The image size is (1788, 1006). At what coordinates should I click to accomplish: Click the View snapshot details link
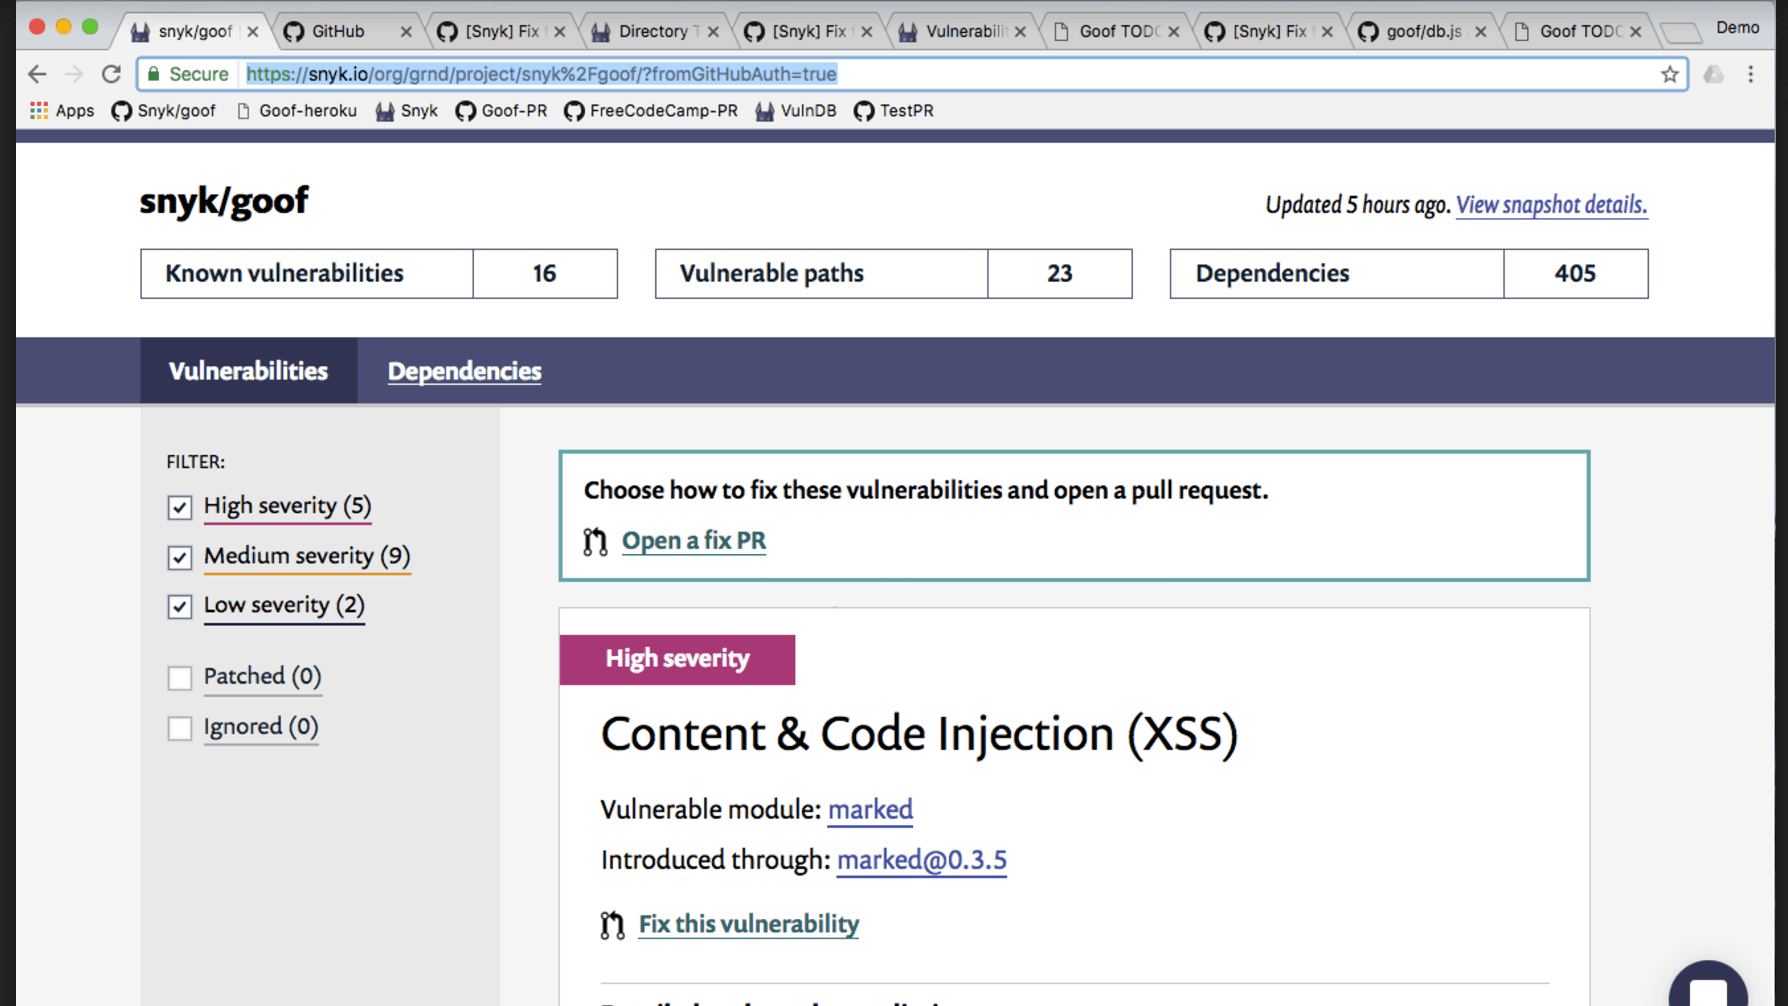[1551, 204]
